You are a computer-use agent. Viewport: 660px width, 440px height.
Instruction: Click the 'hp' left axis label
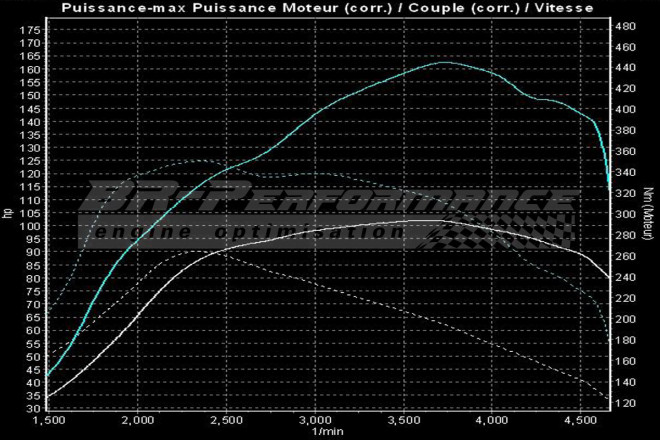[x=9, y=212]
